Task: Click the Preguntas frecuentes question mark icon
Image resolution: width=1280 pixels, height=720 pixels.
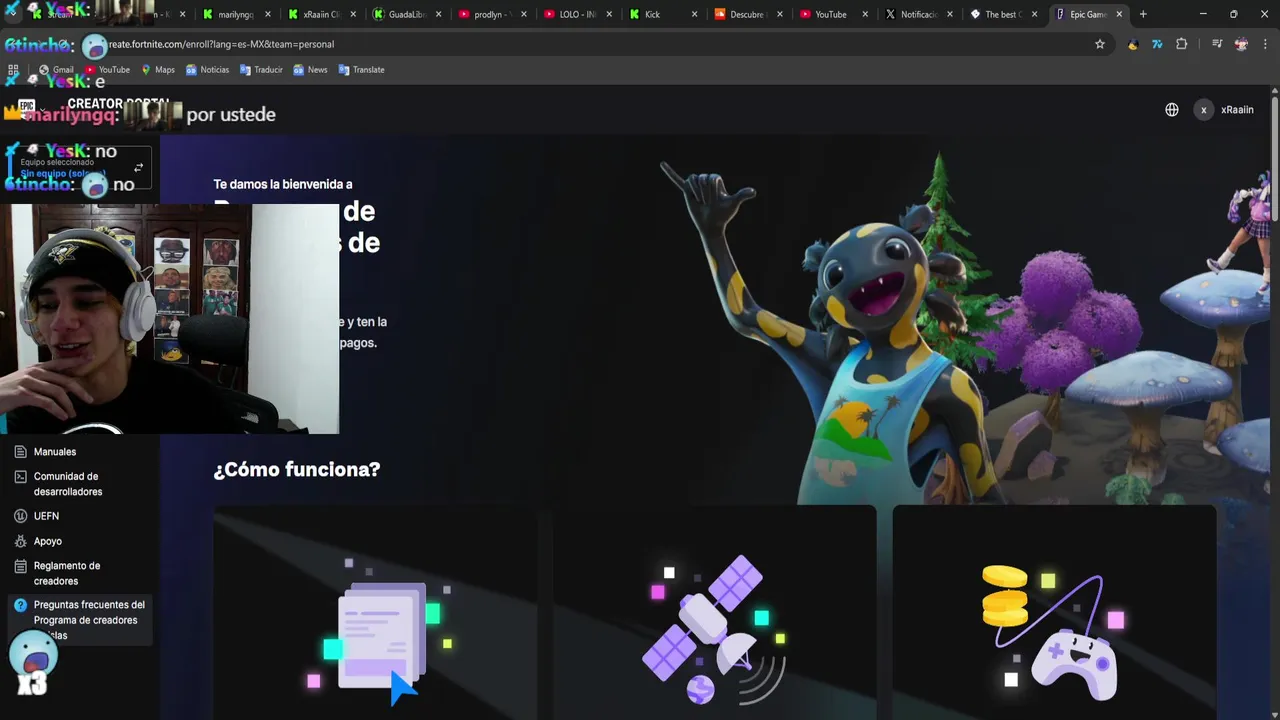Action: coord(20,605)
